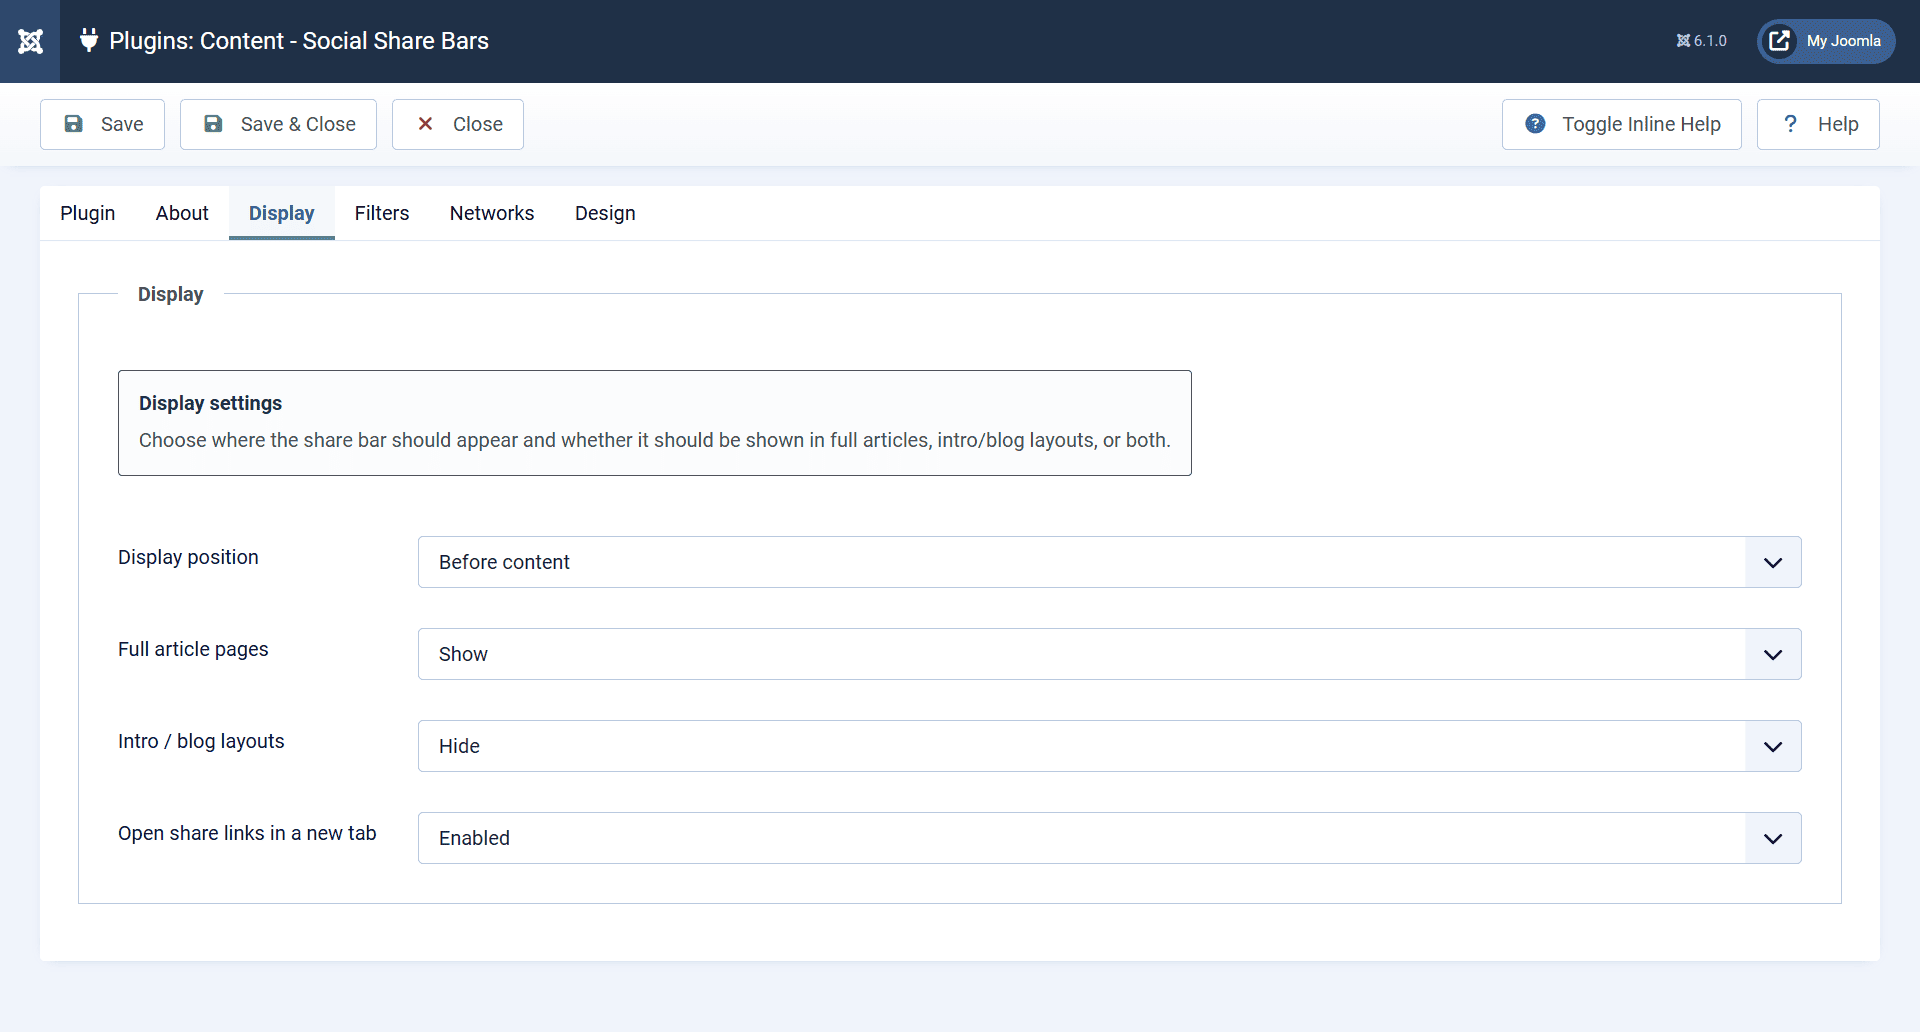Click the Joomla logo in the top bar
Screen dimensions: 1920x1032
[x=30, y=41]
